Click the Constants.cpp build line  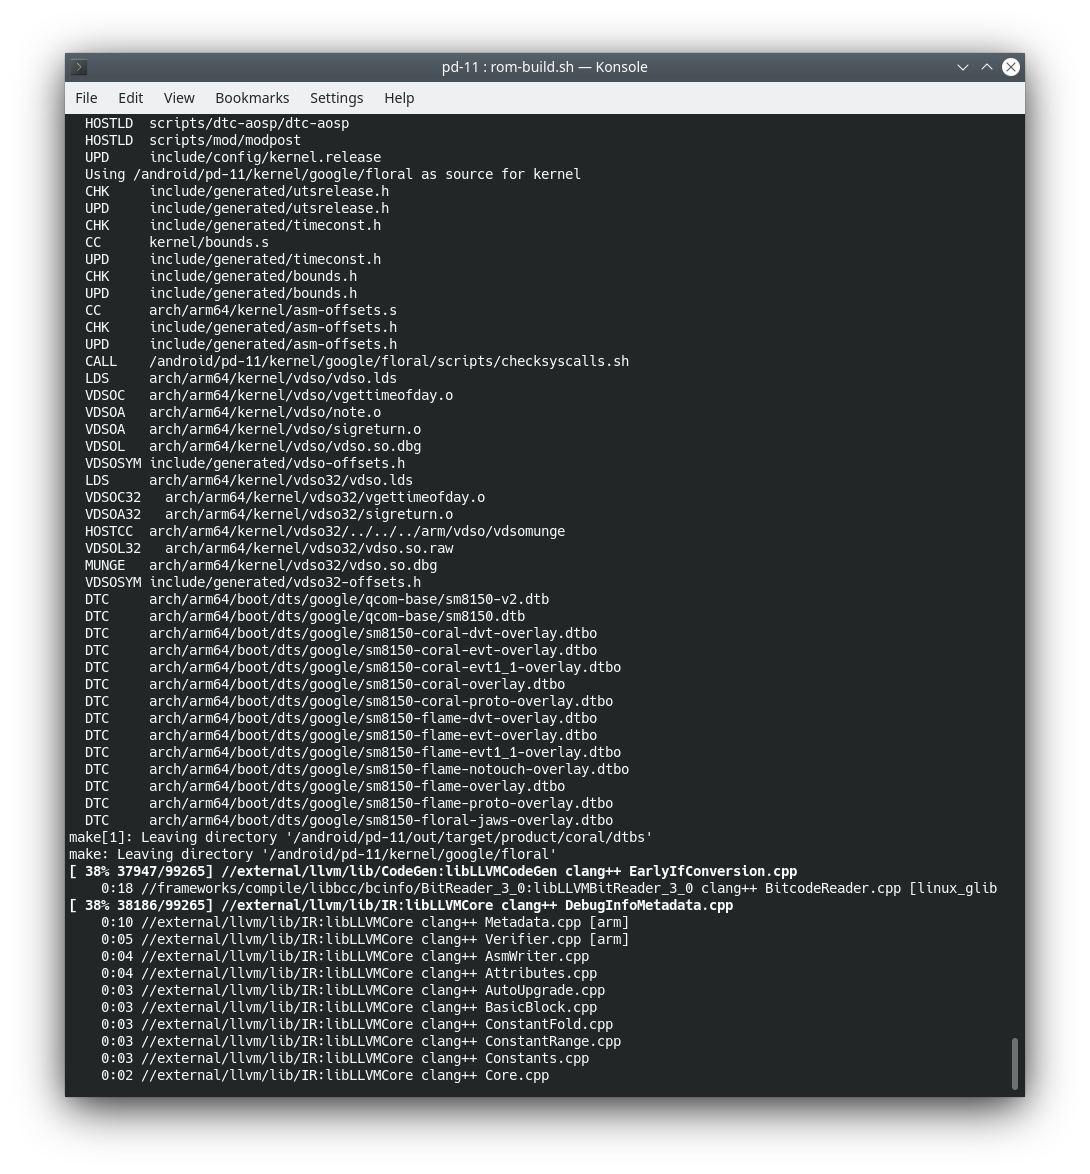tap(344, 1059)
